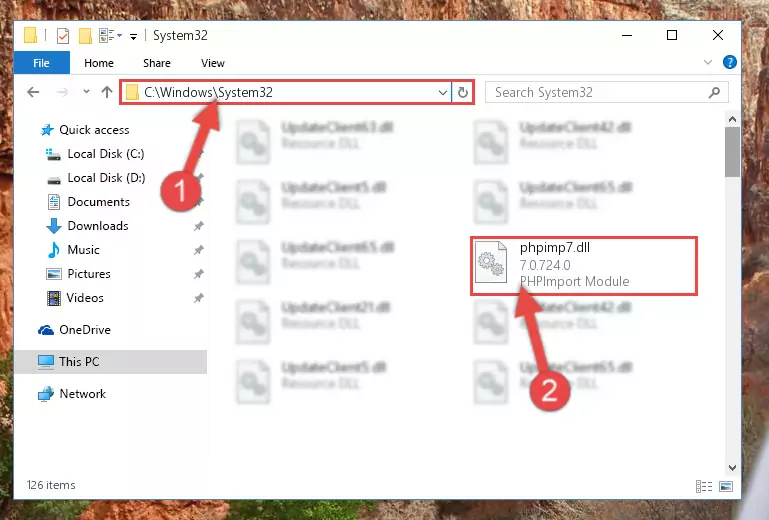Go up one folder level
Viewport: 769px width, 520px height.
coord(106,92)
